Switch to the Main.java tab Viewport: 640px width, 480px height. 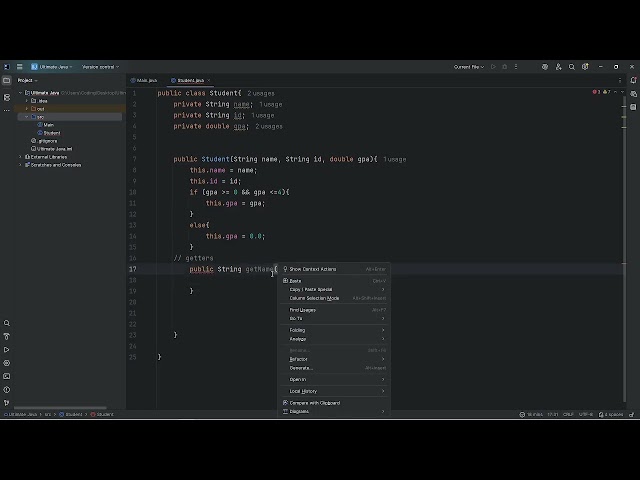[144, 80]
